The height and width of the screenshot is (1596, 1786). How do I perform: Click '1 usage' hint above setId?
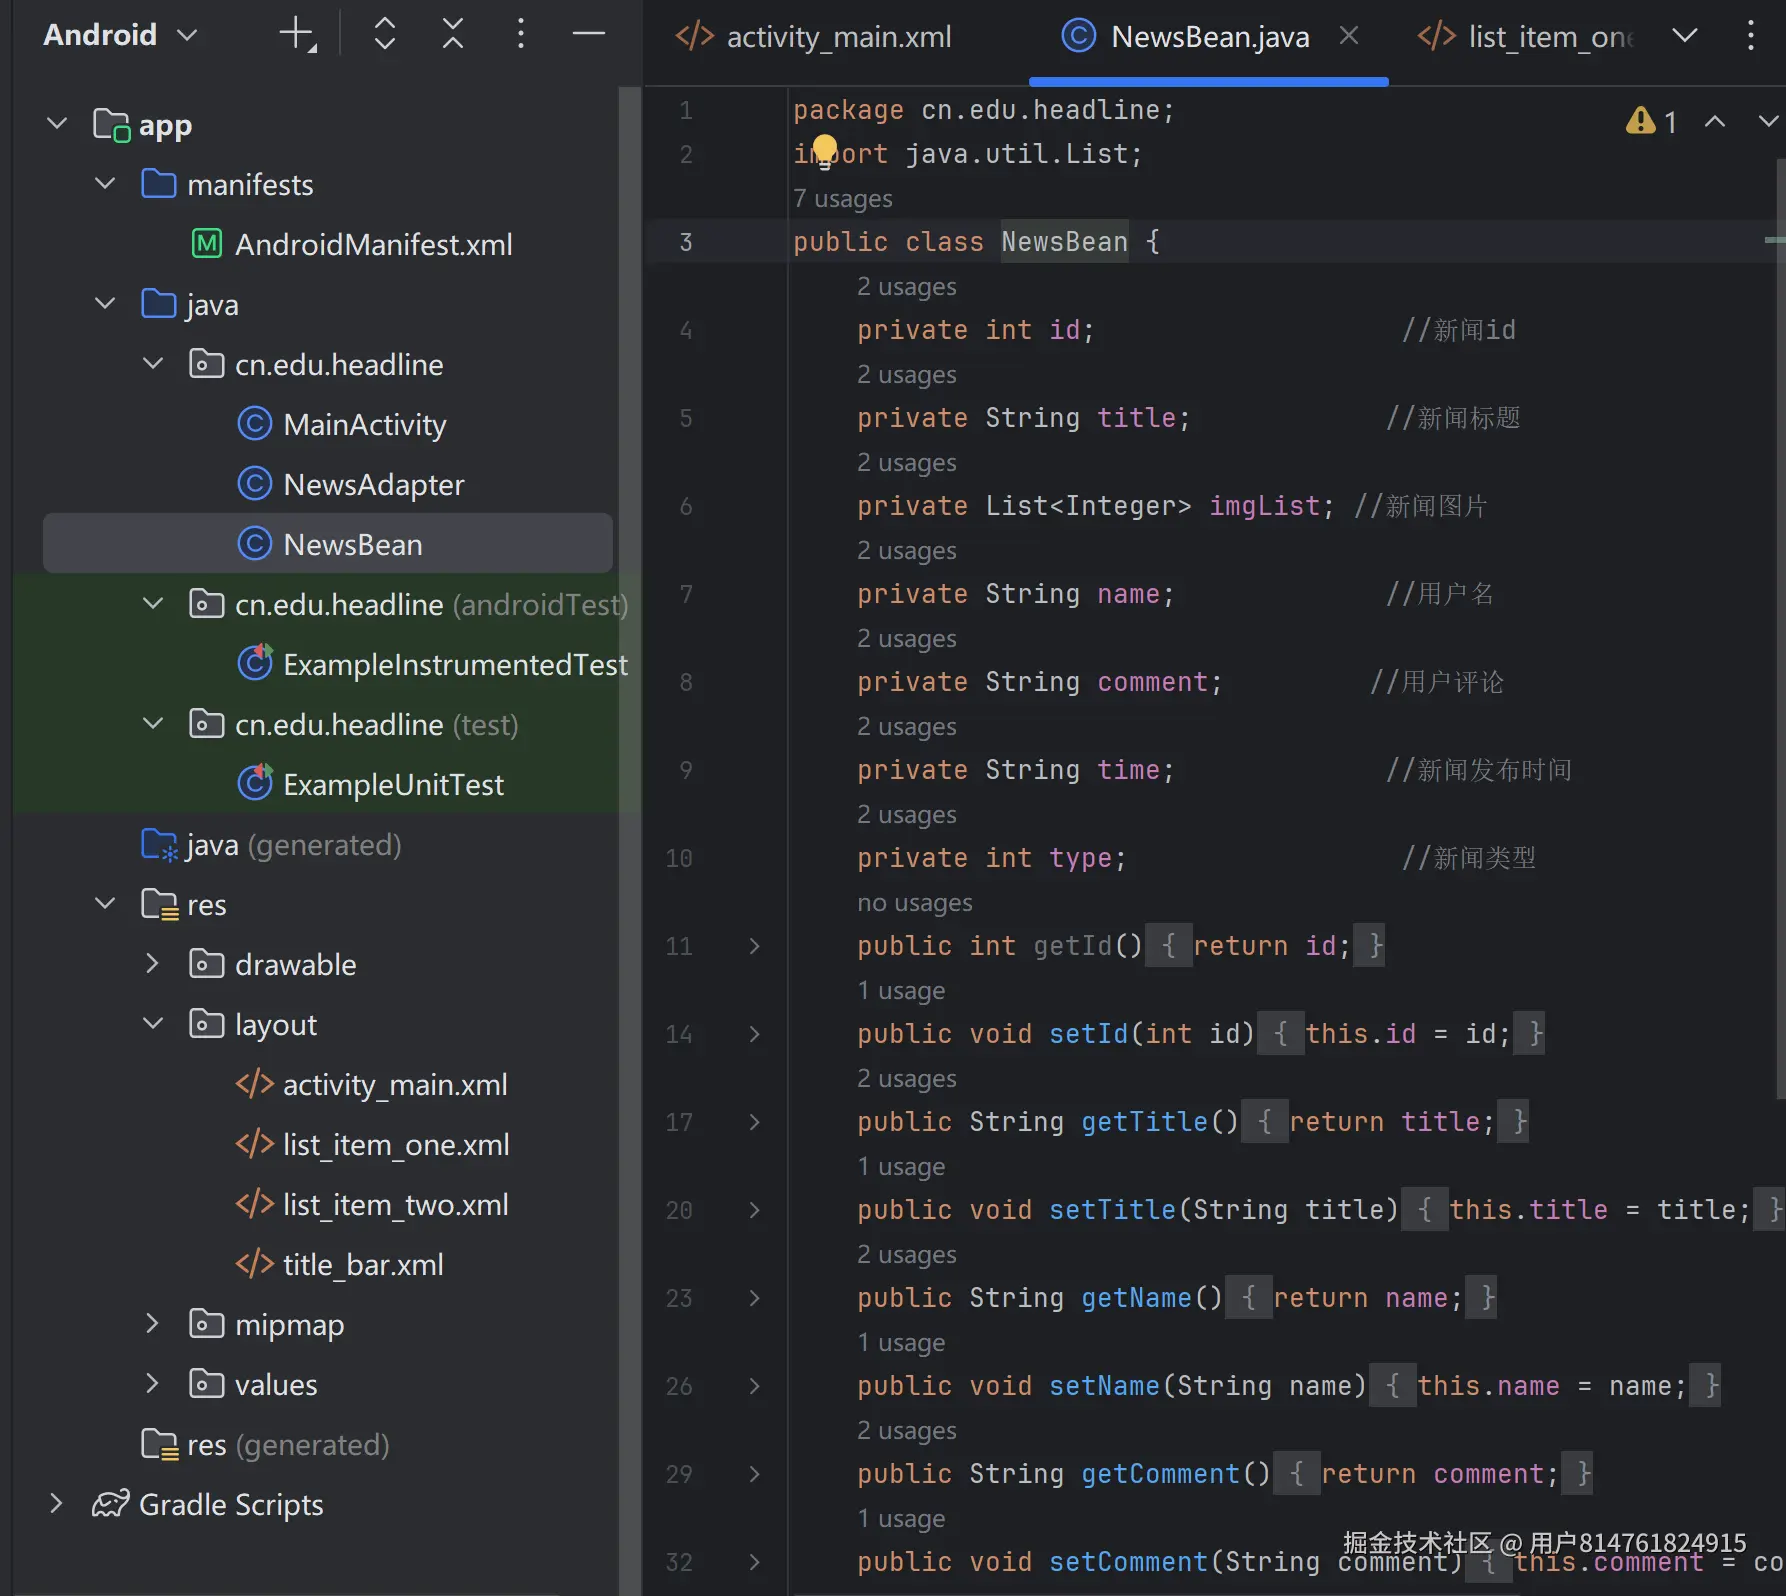pyautogui.click(x=901, y=990)
